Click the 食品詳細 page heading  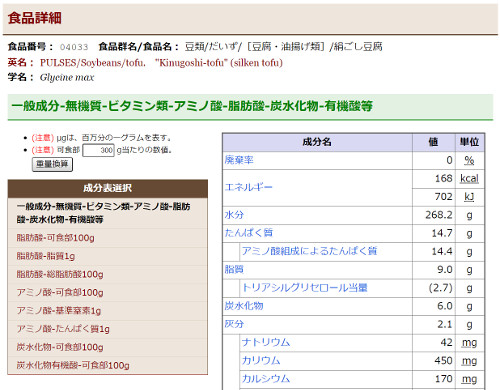35,18
